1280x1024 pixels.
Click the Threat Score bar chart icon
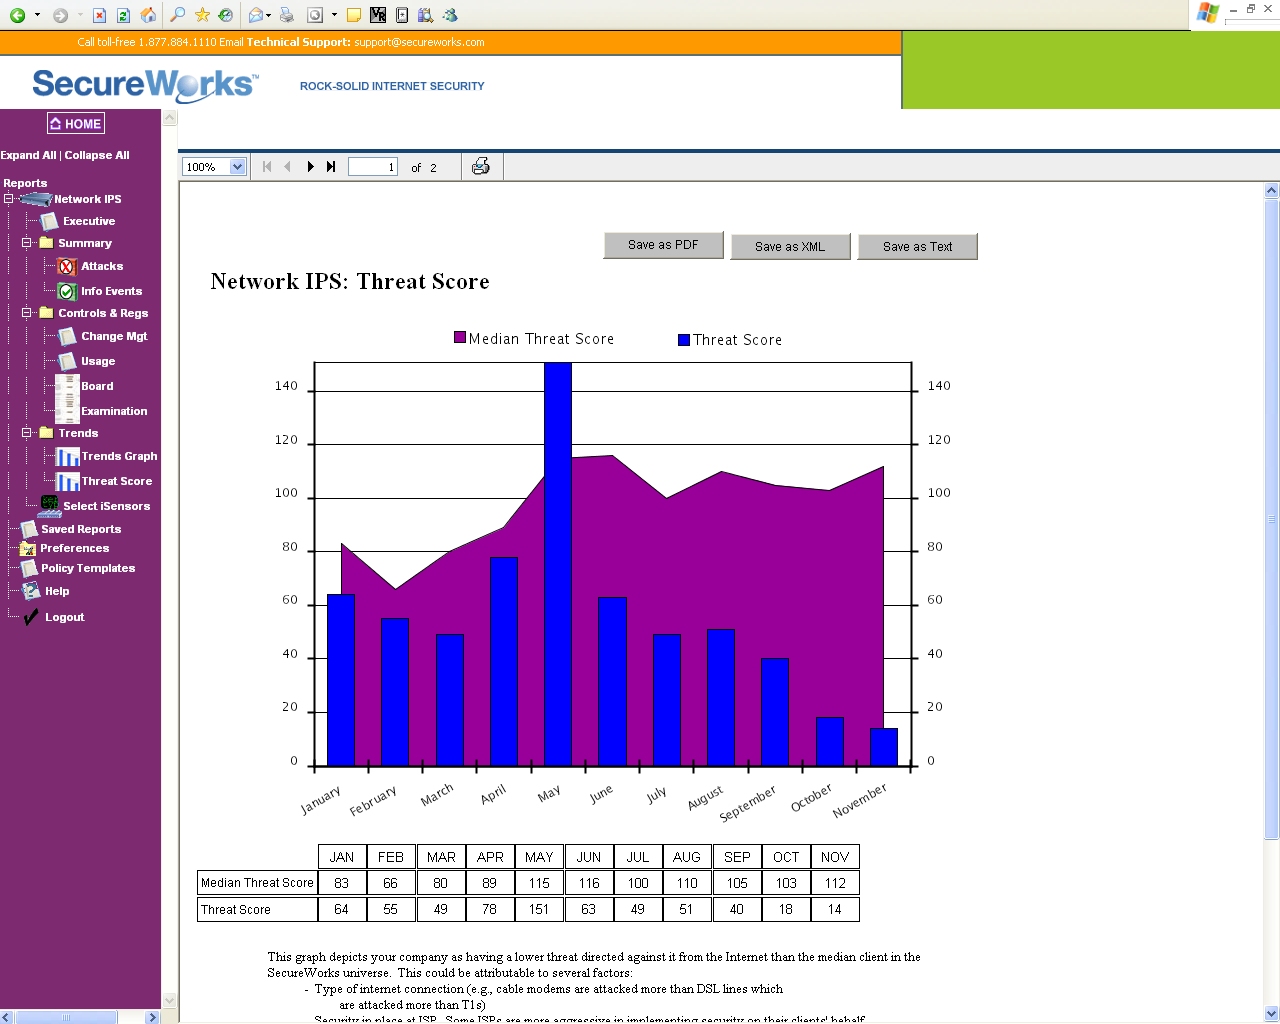(x=67, y=482)
